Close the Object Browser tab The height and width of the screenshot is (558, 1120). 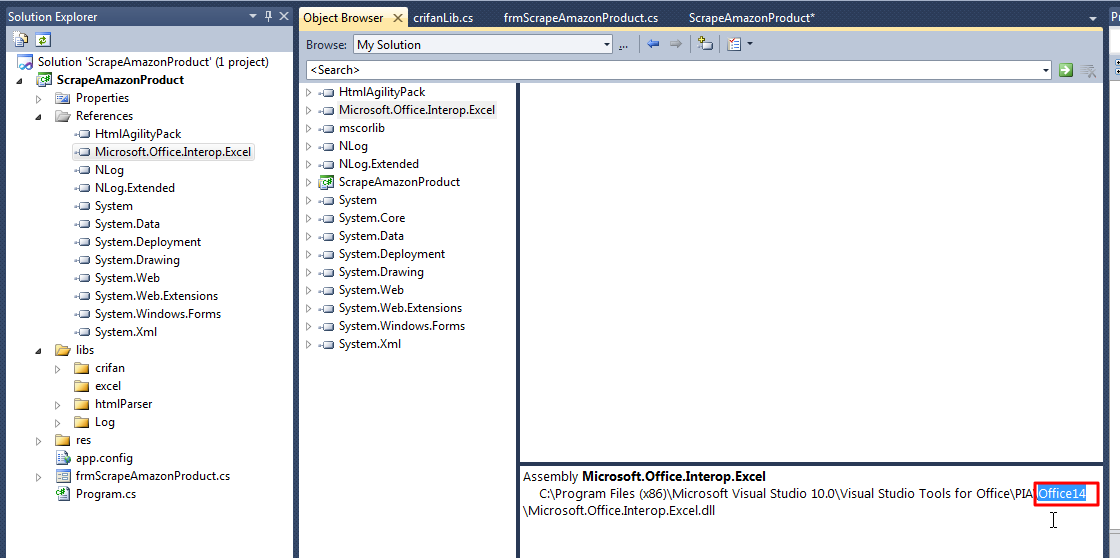(399, 18)
